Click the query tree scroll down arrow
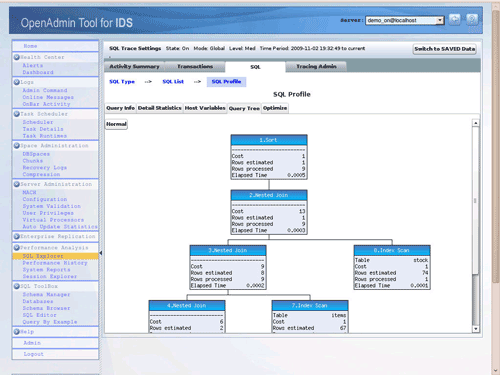This screenshot has width=500, height=375. (x=476, y=329)
